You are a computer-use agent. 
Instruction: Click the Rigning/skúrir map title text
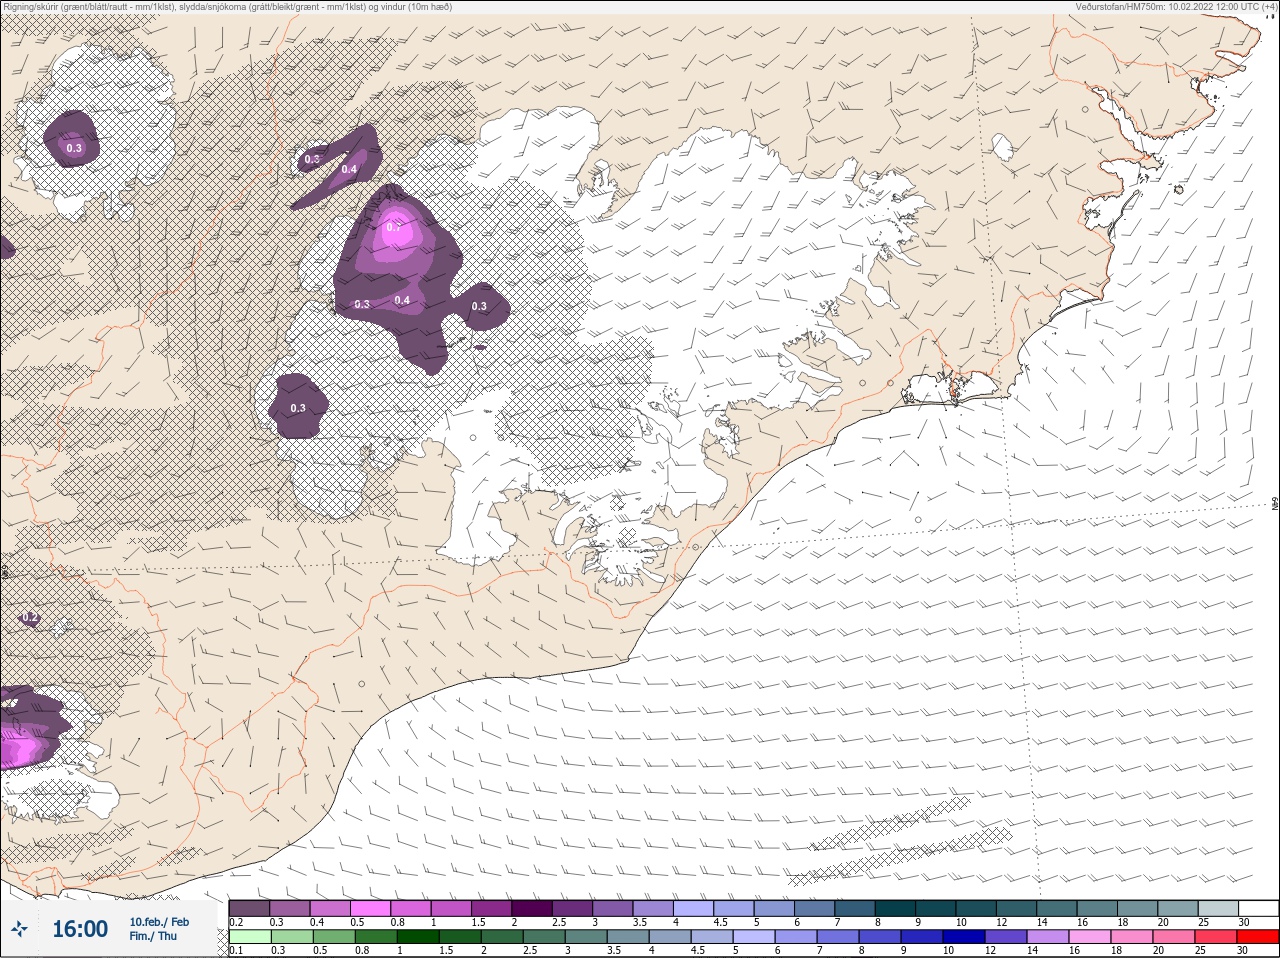tap(228, 7)
